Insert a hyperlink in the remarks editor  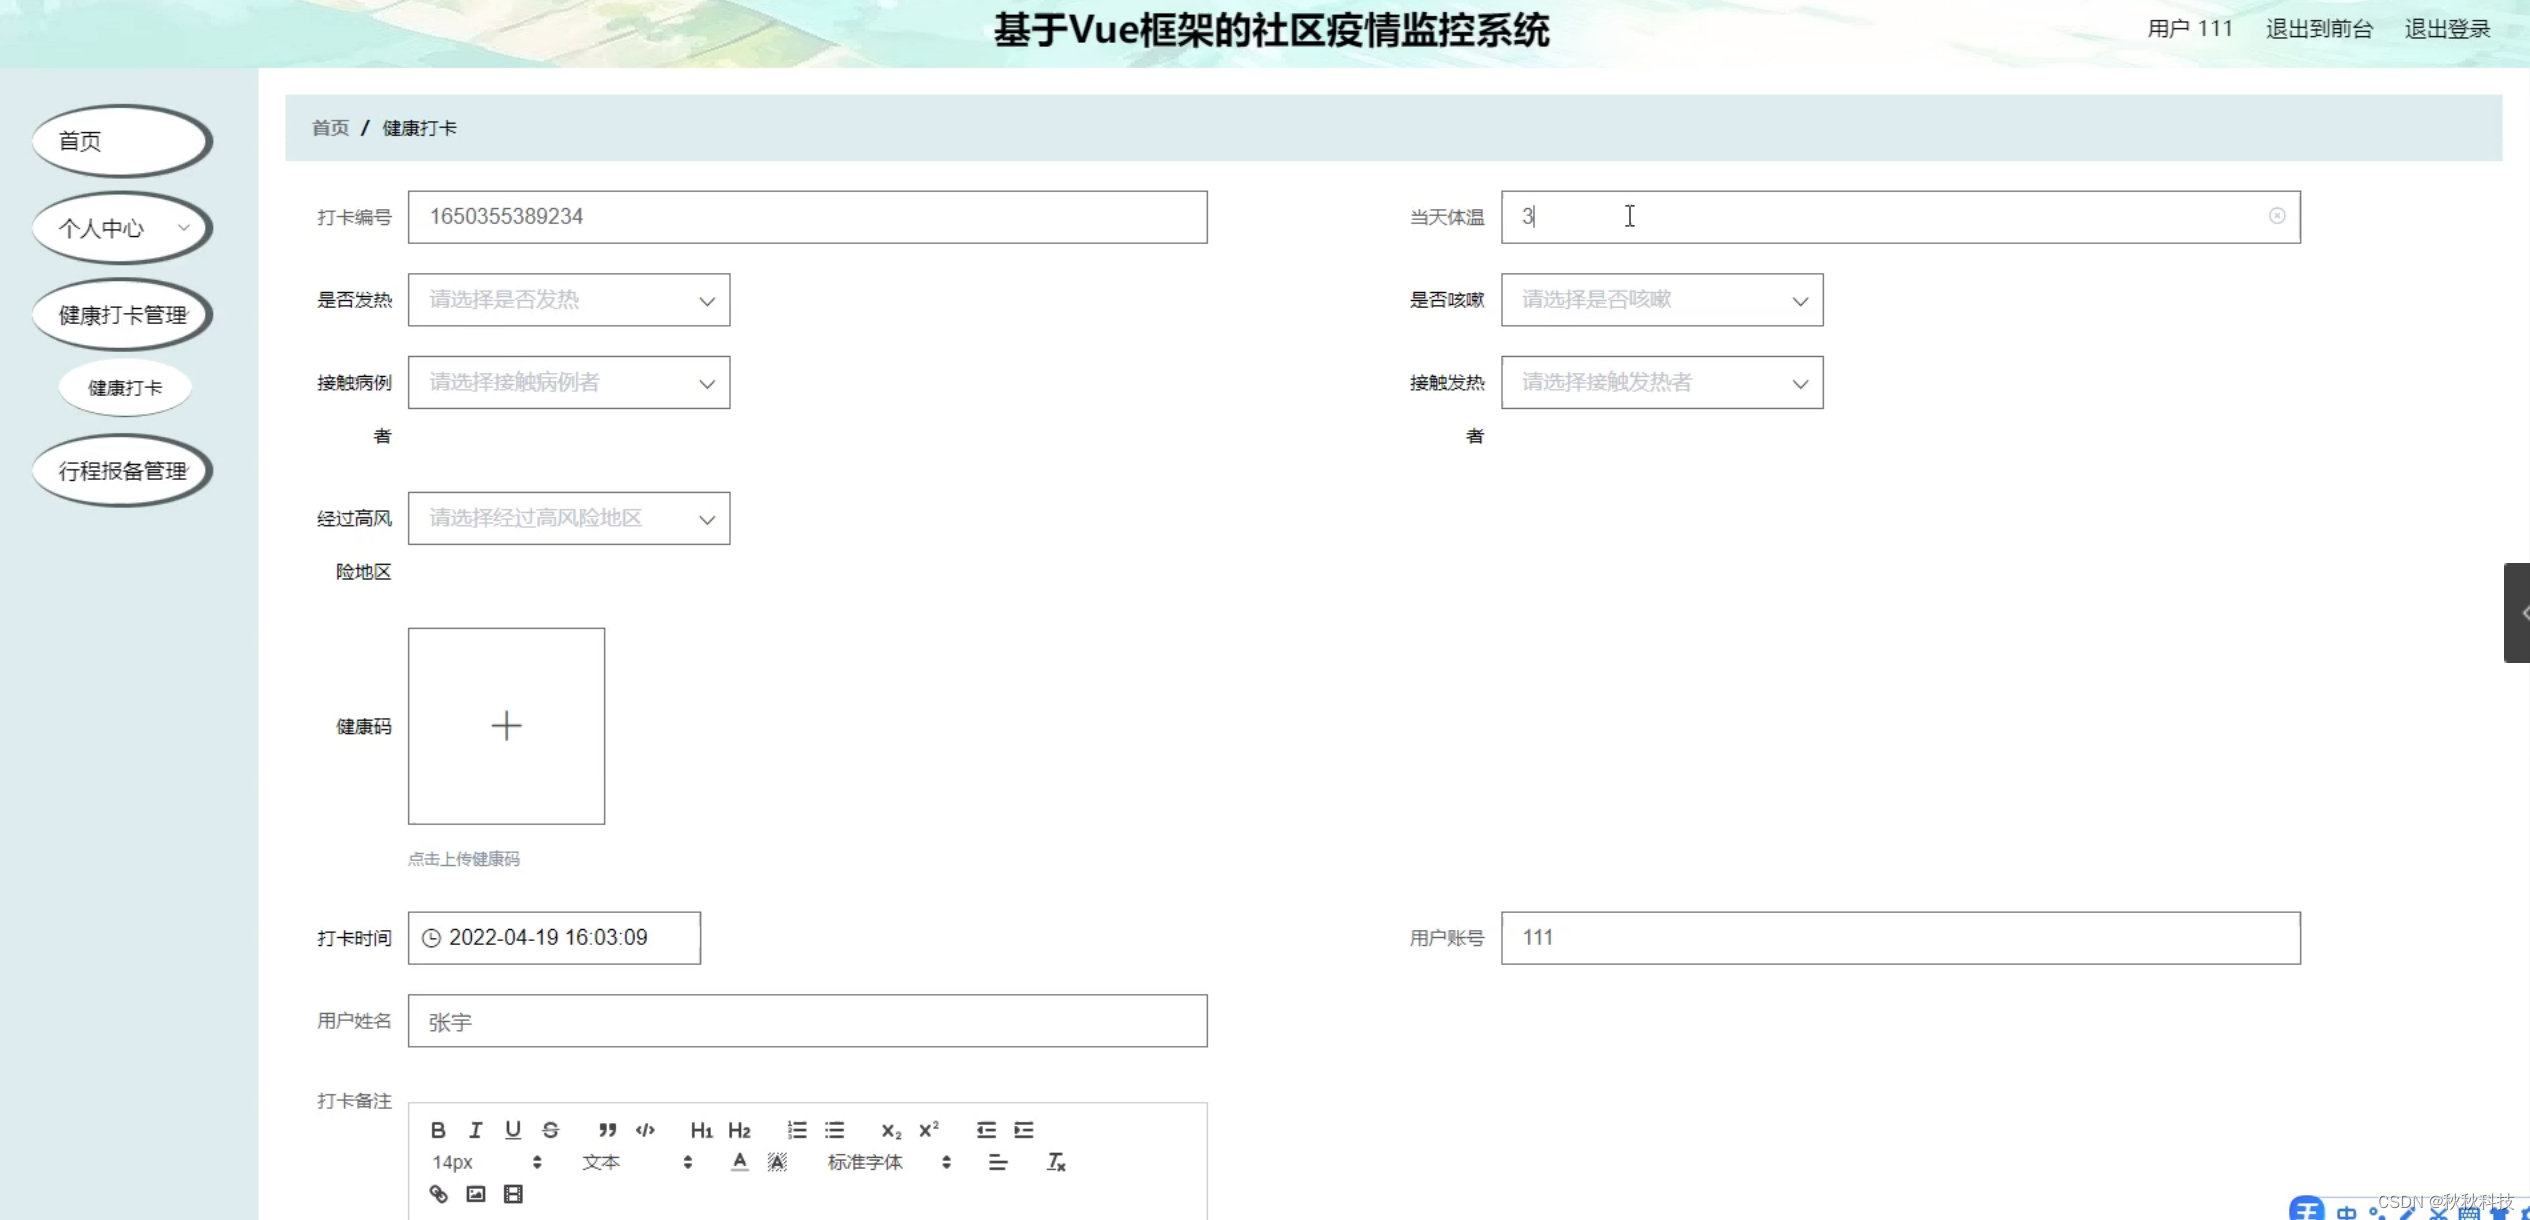tap(438, 1193)
